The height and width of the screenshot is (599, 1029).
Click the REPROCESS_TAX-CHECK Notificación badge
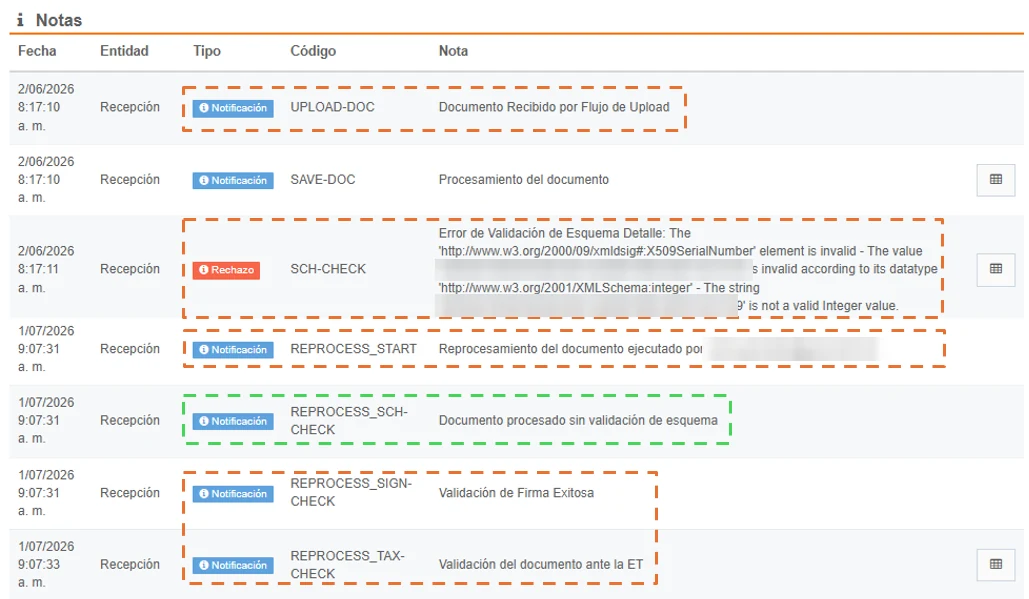(233, 565)
